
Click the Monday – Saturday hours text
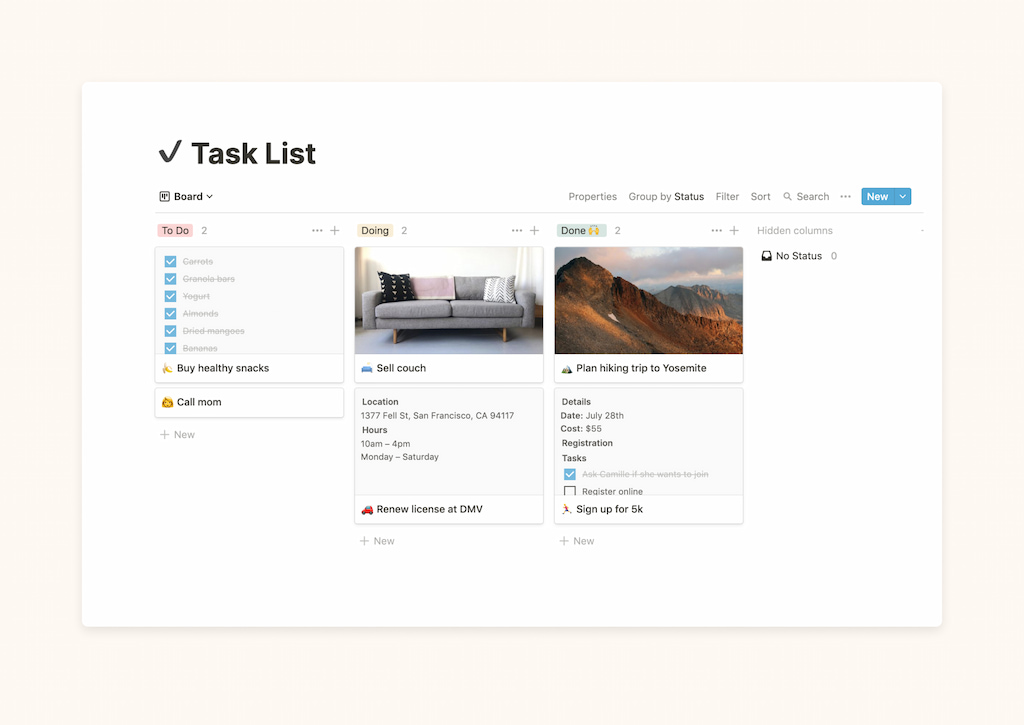point(400,457)
